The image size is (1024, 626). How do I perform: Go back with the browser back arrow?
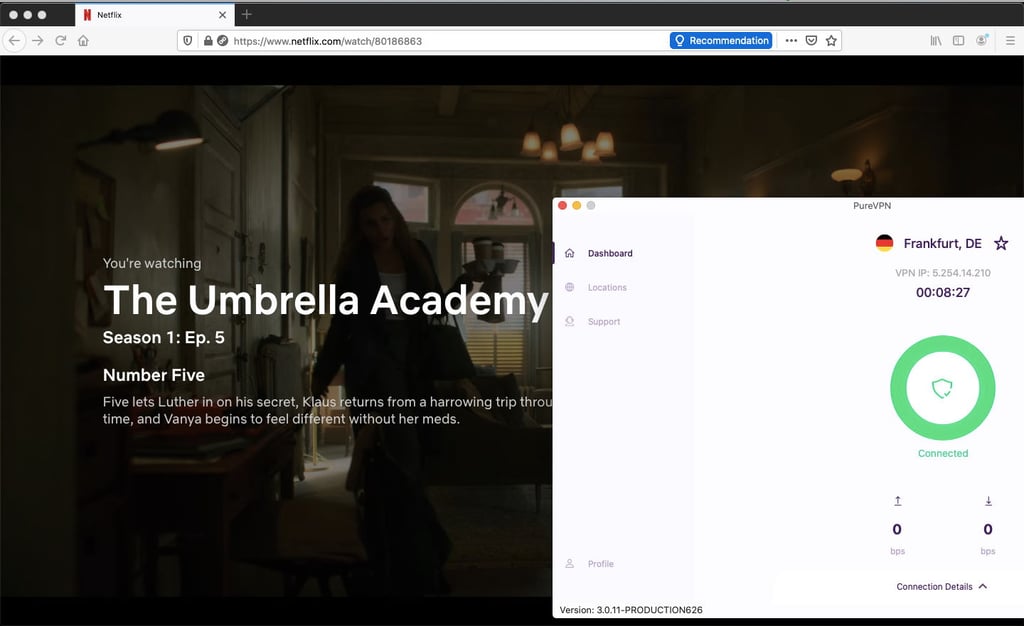pyautogui.click(x=14, y=40)
